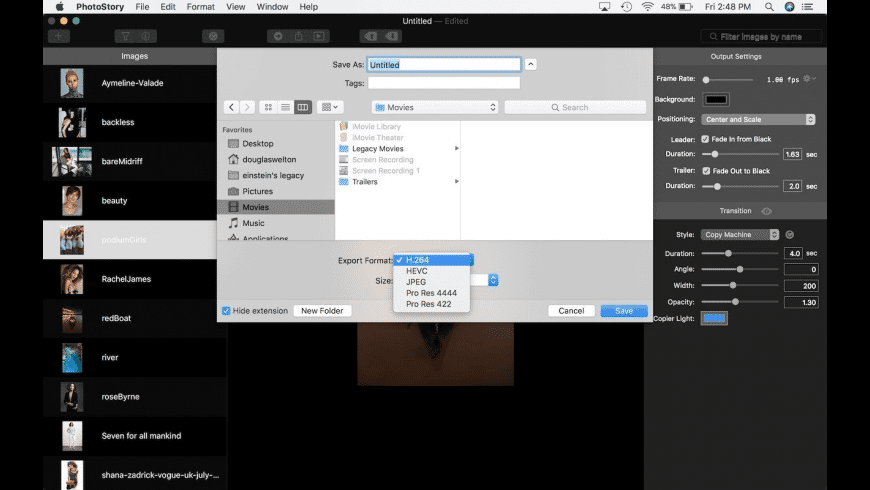870x490 pixels.
Task: Open the Movies location popup
Action: pyautogui.click(x=435, y=107)
